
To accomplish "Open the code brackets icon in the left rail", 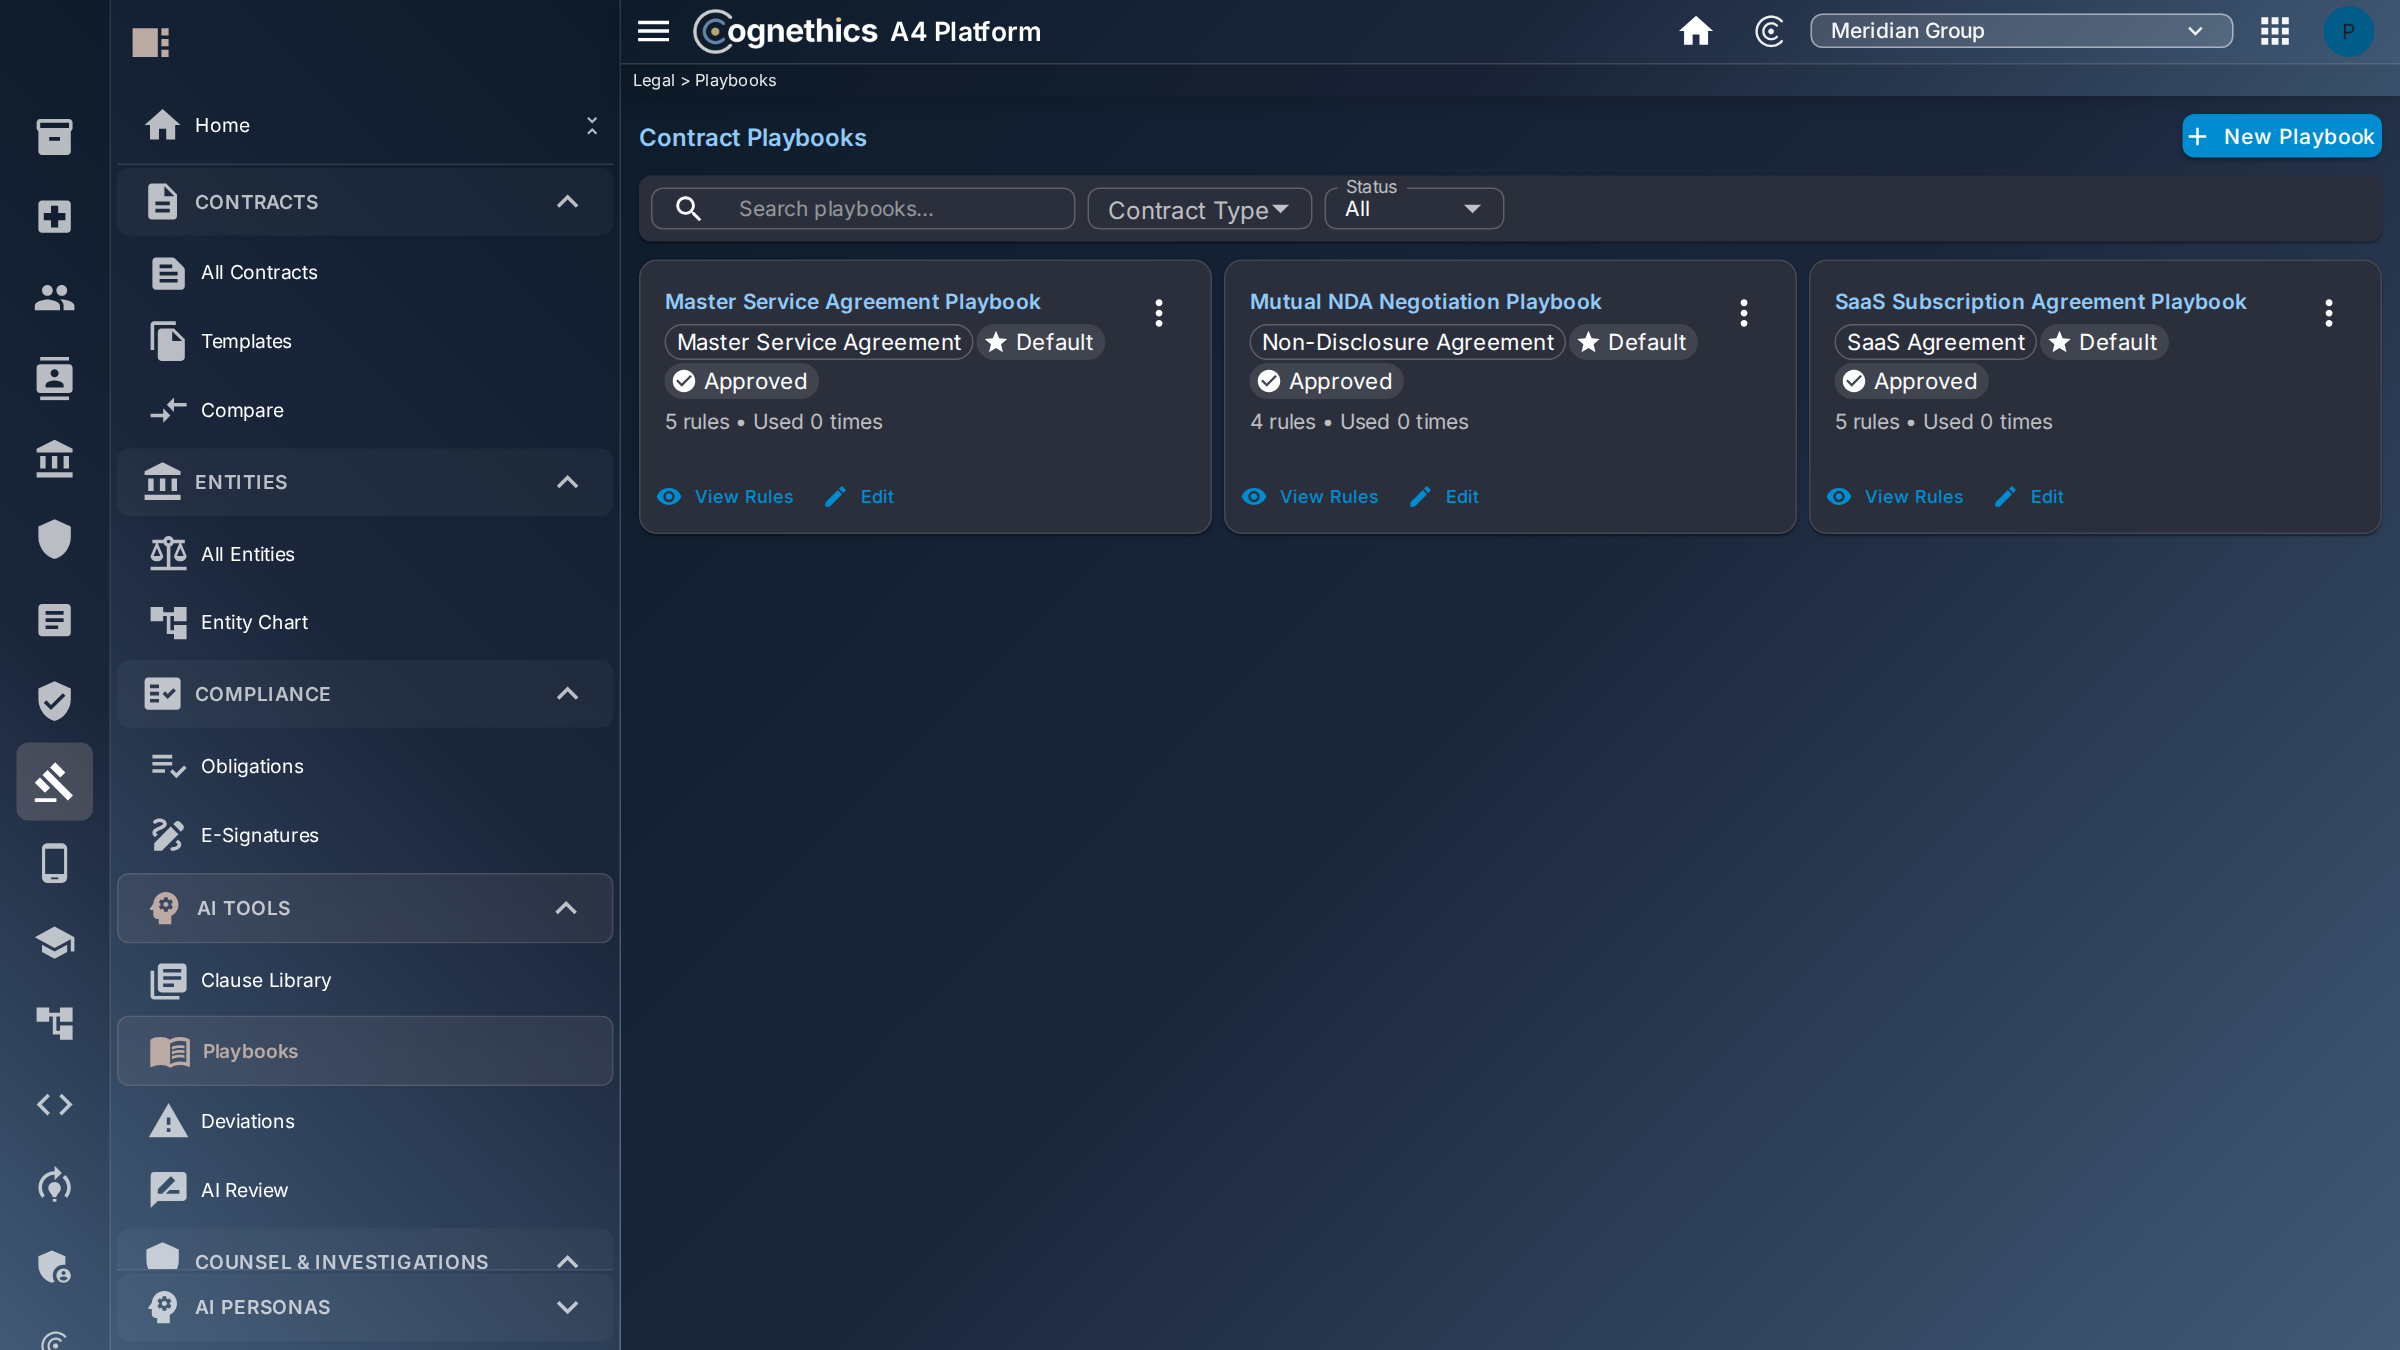I will [x=54, y=1104].
